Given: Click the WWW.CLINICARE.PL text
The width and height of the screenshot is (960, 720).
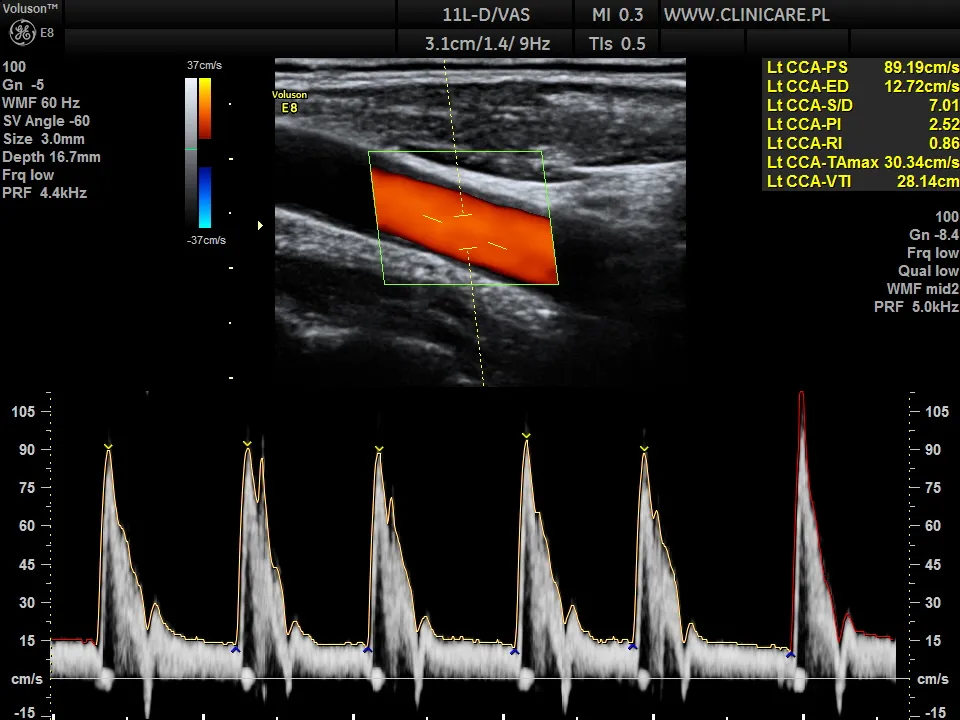Looking at the screenshot, I should [x=746, y=14].
